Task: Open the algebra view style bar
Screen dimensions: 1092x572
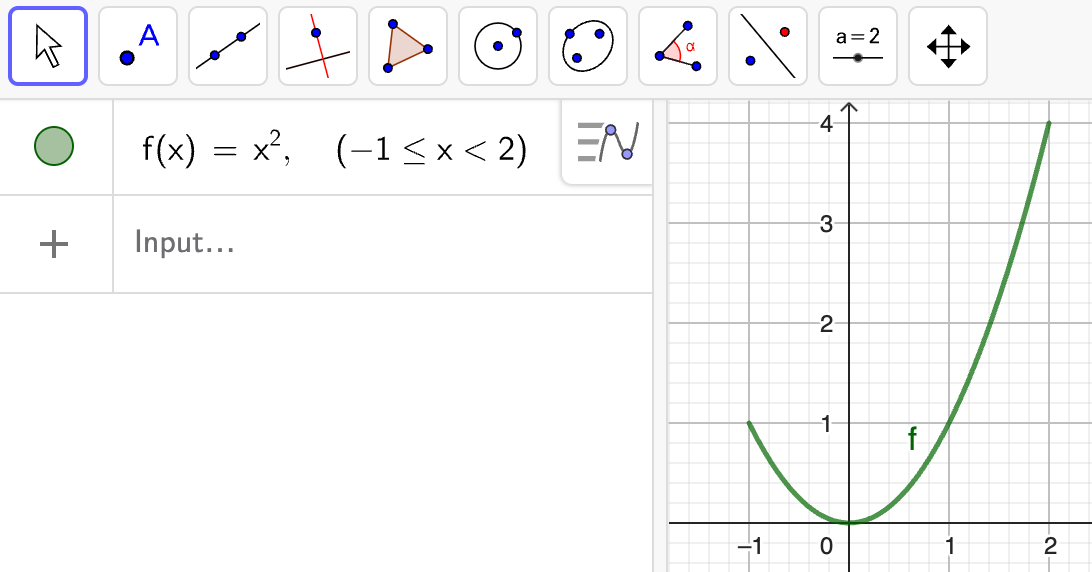Action: click(607, 142)
